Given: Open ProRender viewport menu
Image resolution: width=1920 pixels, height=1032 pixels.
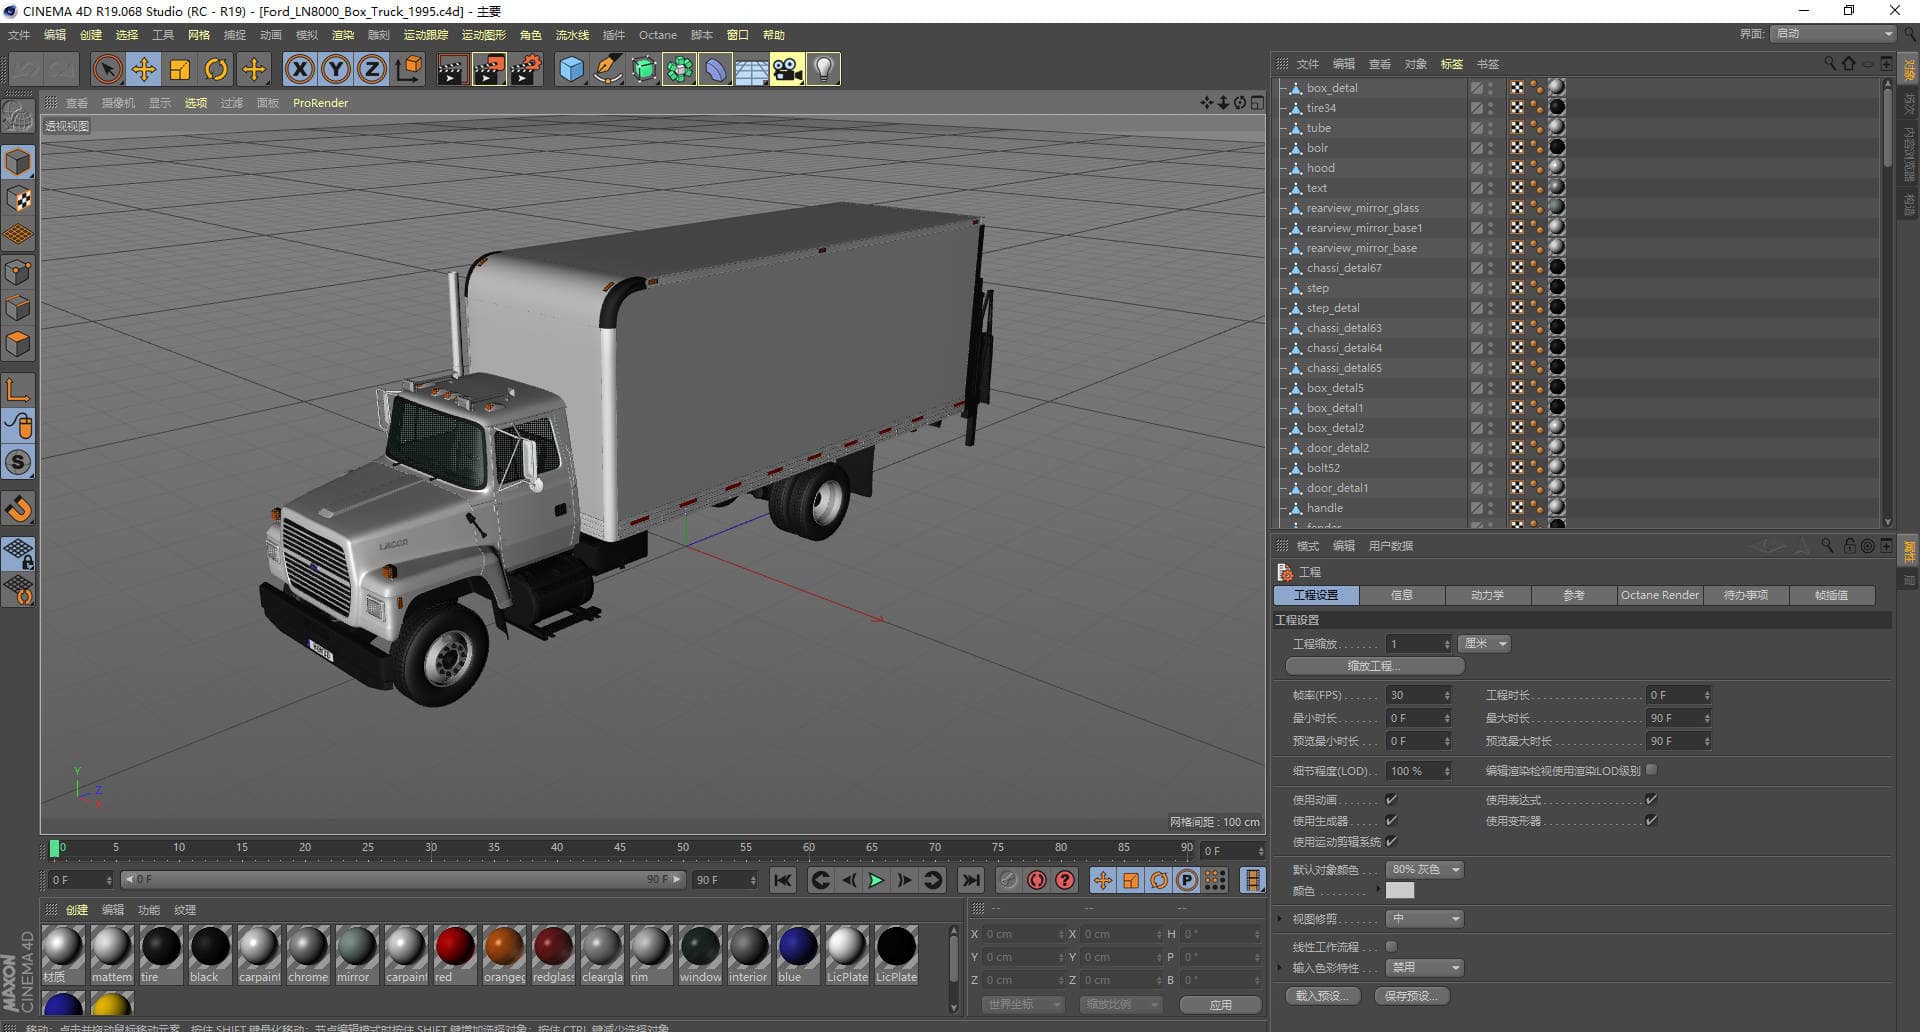Looking at the screenshot, I should click(x=320, y=103).
